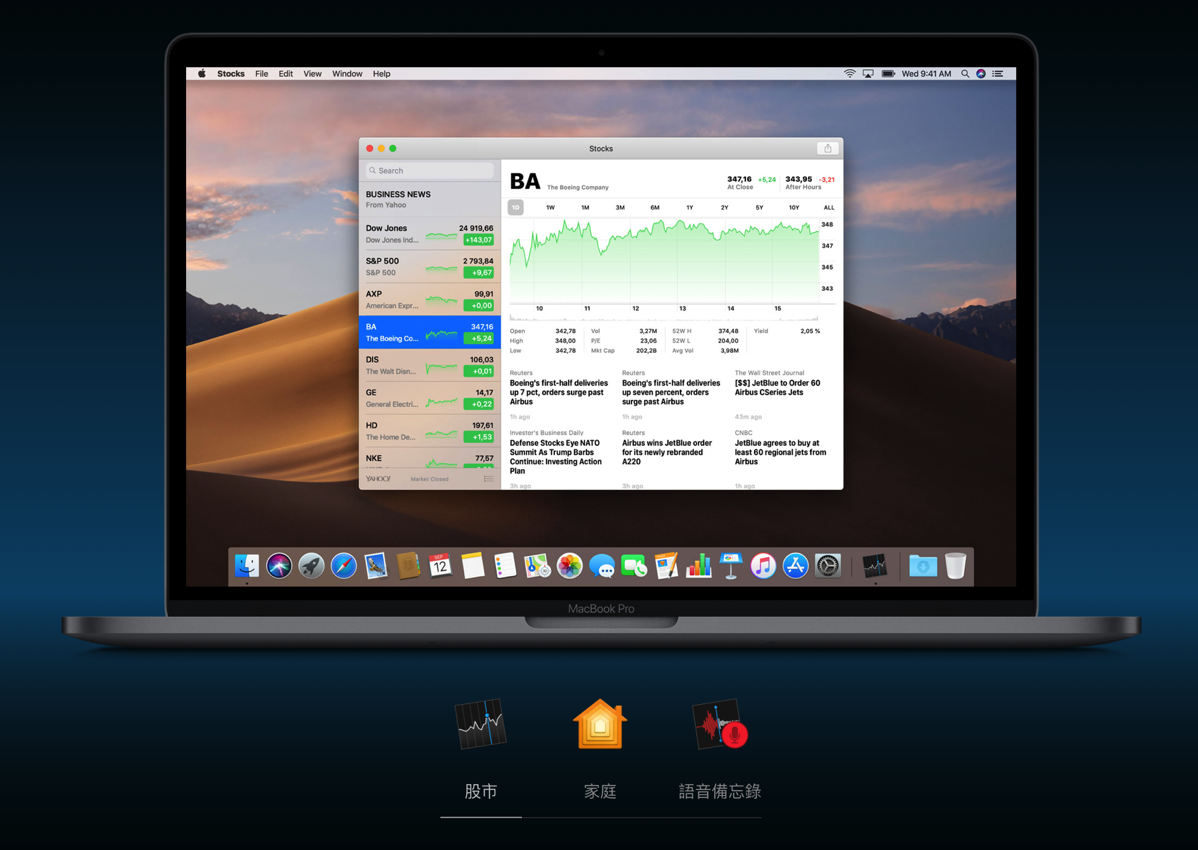Open Notification Center list icon
This screenshot has height=850, width=1198.
point(998,74)
